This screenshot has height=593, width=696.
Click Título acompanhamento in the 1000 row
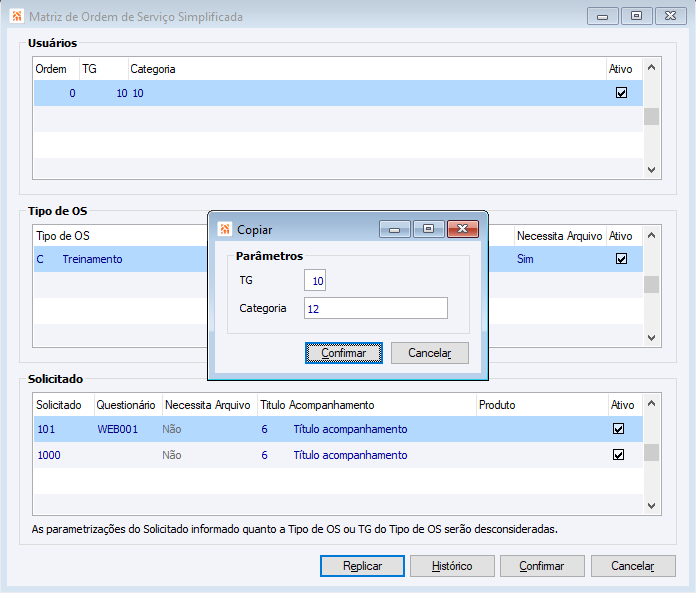coord(350,455)
